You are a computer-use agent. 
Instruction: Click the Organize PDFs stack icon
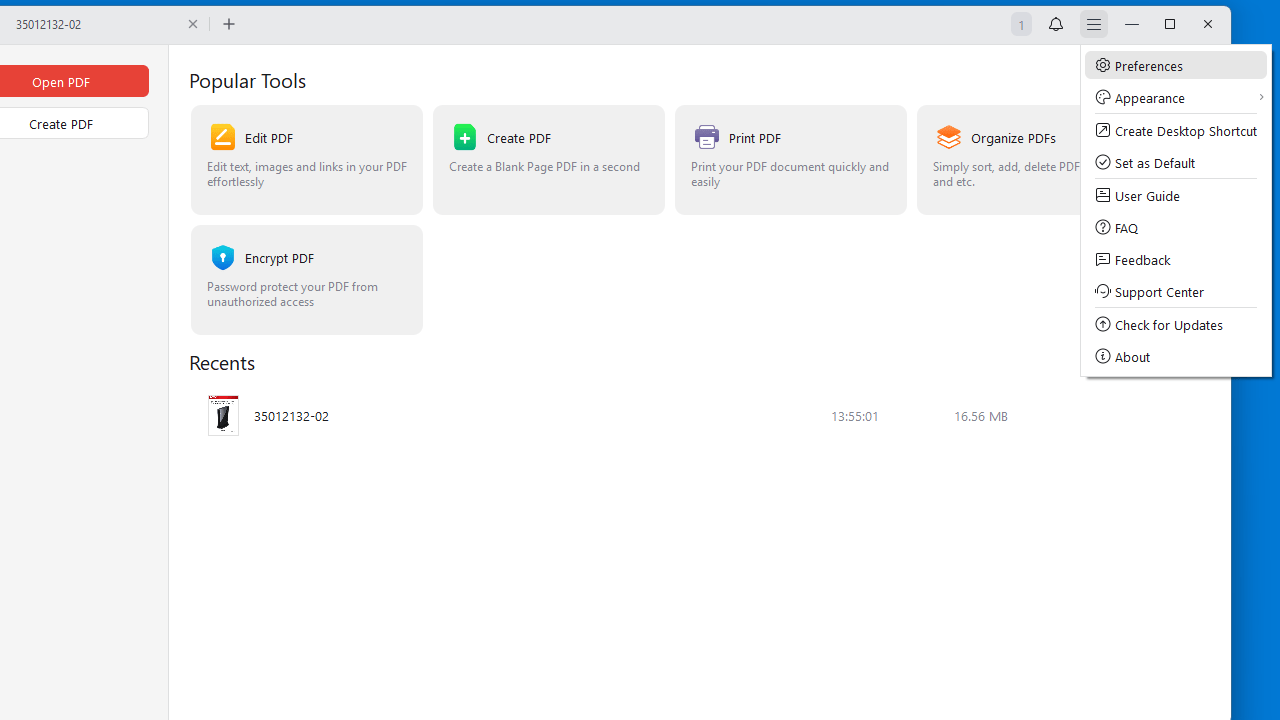coord(948,137)
